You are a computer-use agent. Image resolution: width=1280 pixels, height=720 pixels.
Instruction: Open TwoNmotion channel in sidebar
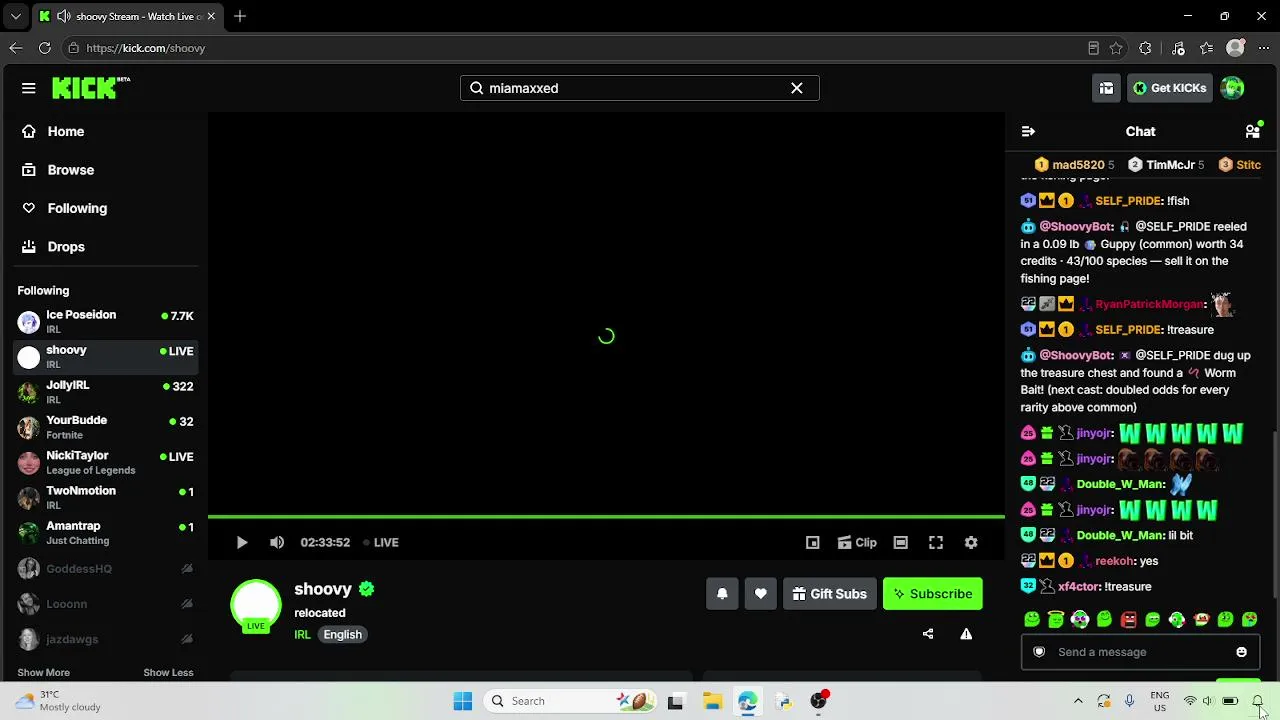pos(106,498)
